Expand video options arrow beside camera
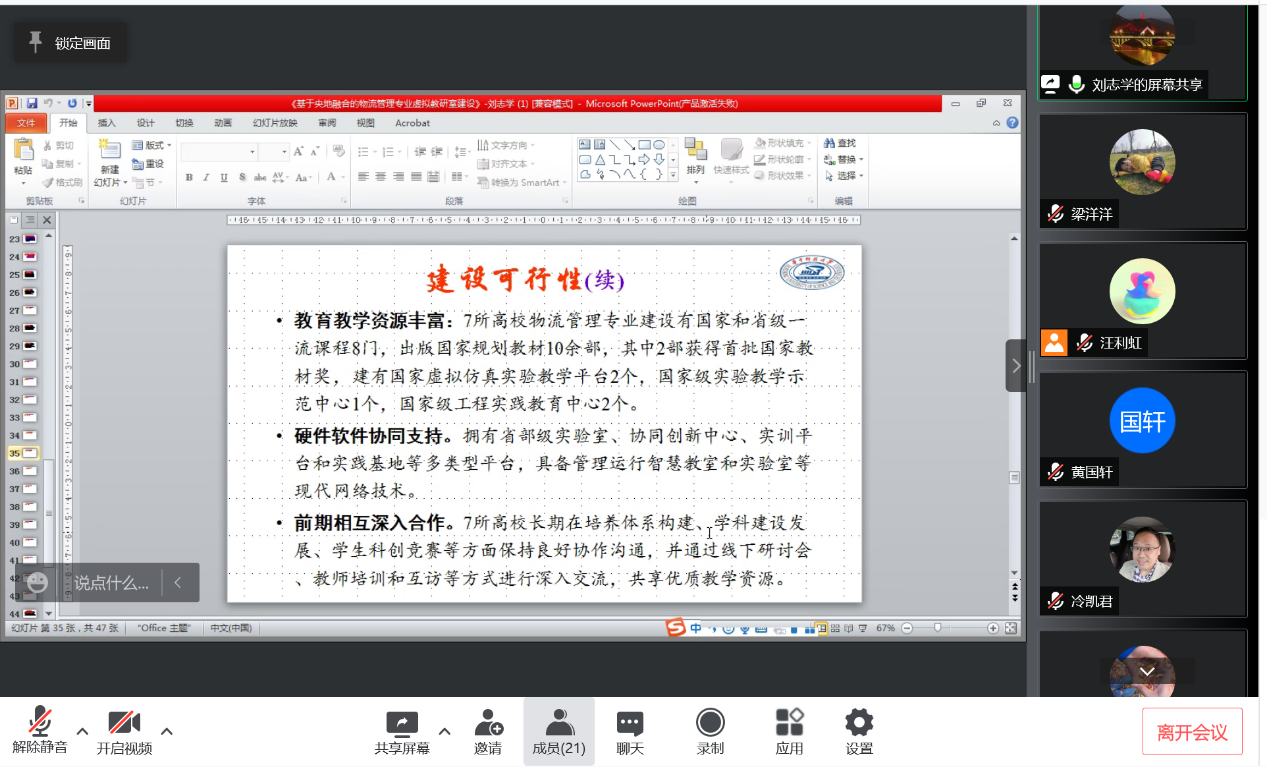Screen dimensions: 1267x767 [167, 731]
